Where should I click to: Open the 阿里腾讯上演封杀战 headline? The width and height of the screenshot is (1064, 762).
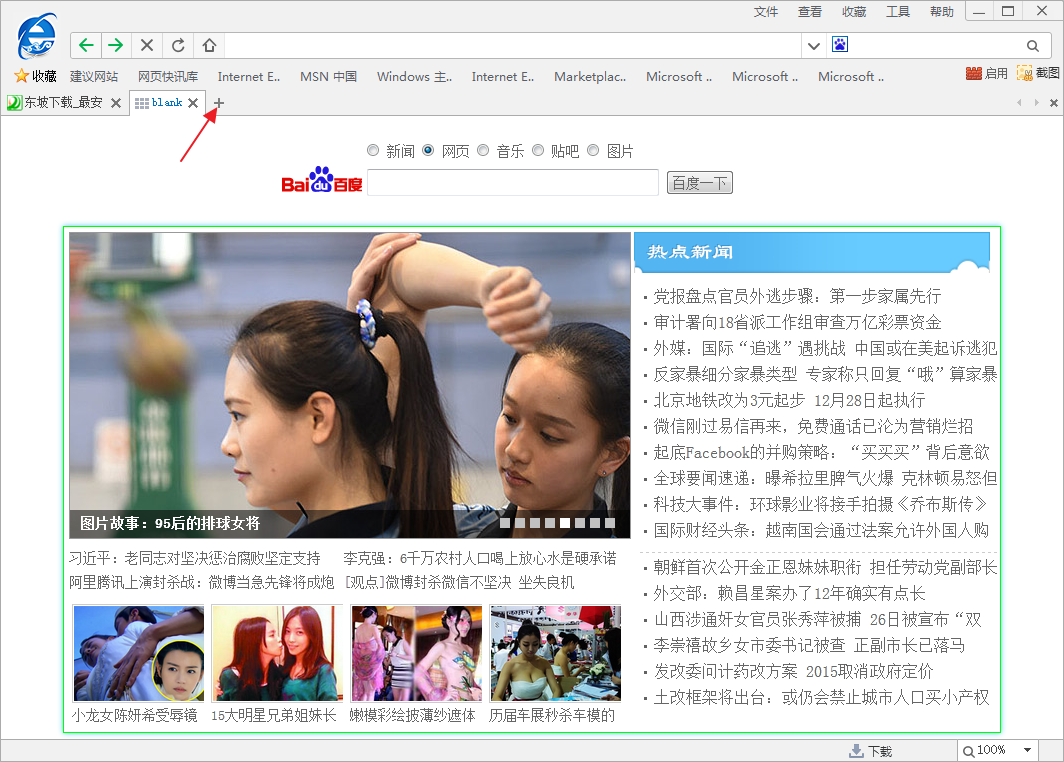tap(202, 582)
